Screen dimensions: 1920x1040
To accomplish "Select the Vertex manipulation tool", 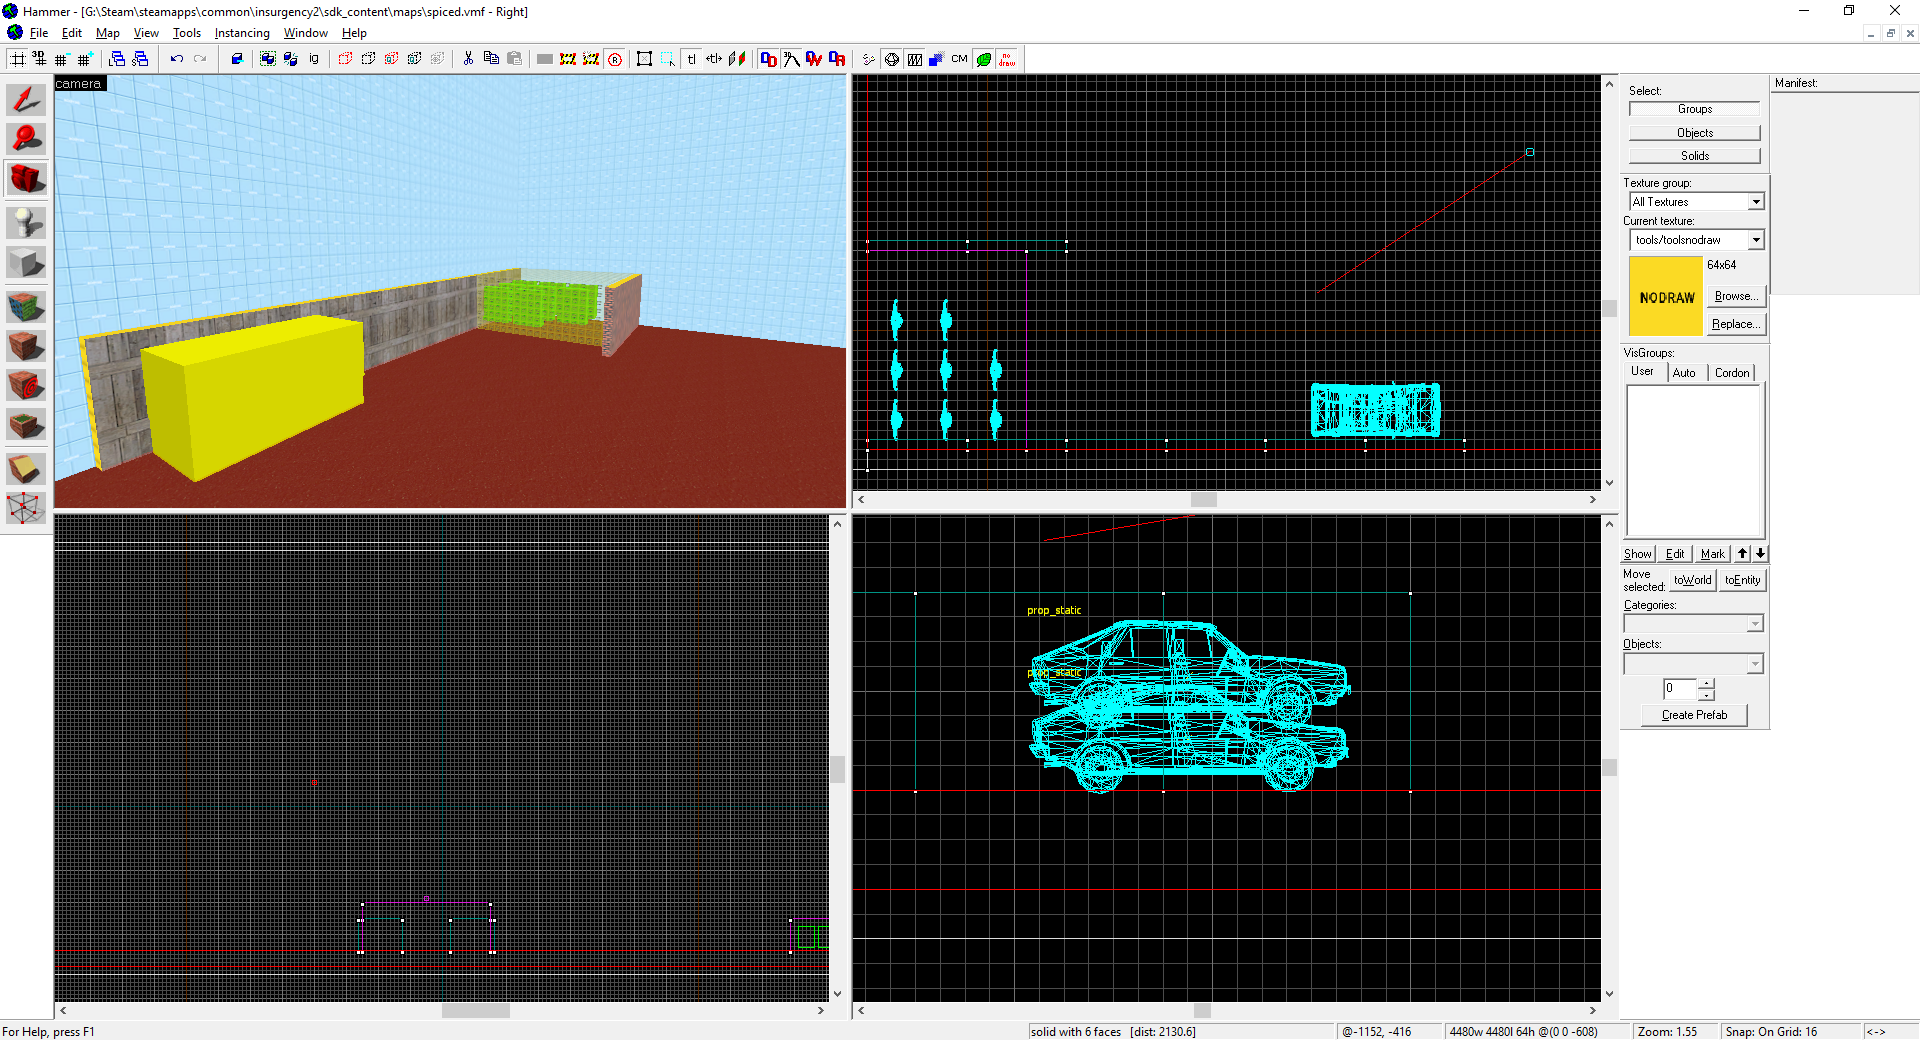I will pyautogui.click(x=26, y=508).
